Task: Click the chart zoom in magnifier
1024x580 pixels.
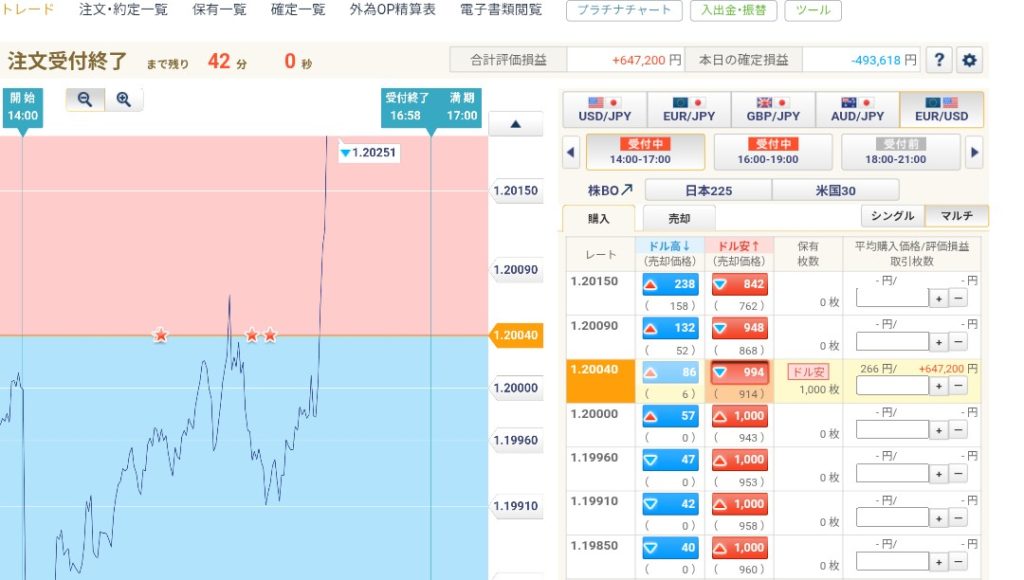Action: click(x=124, y=99)
